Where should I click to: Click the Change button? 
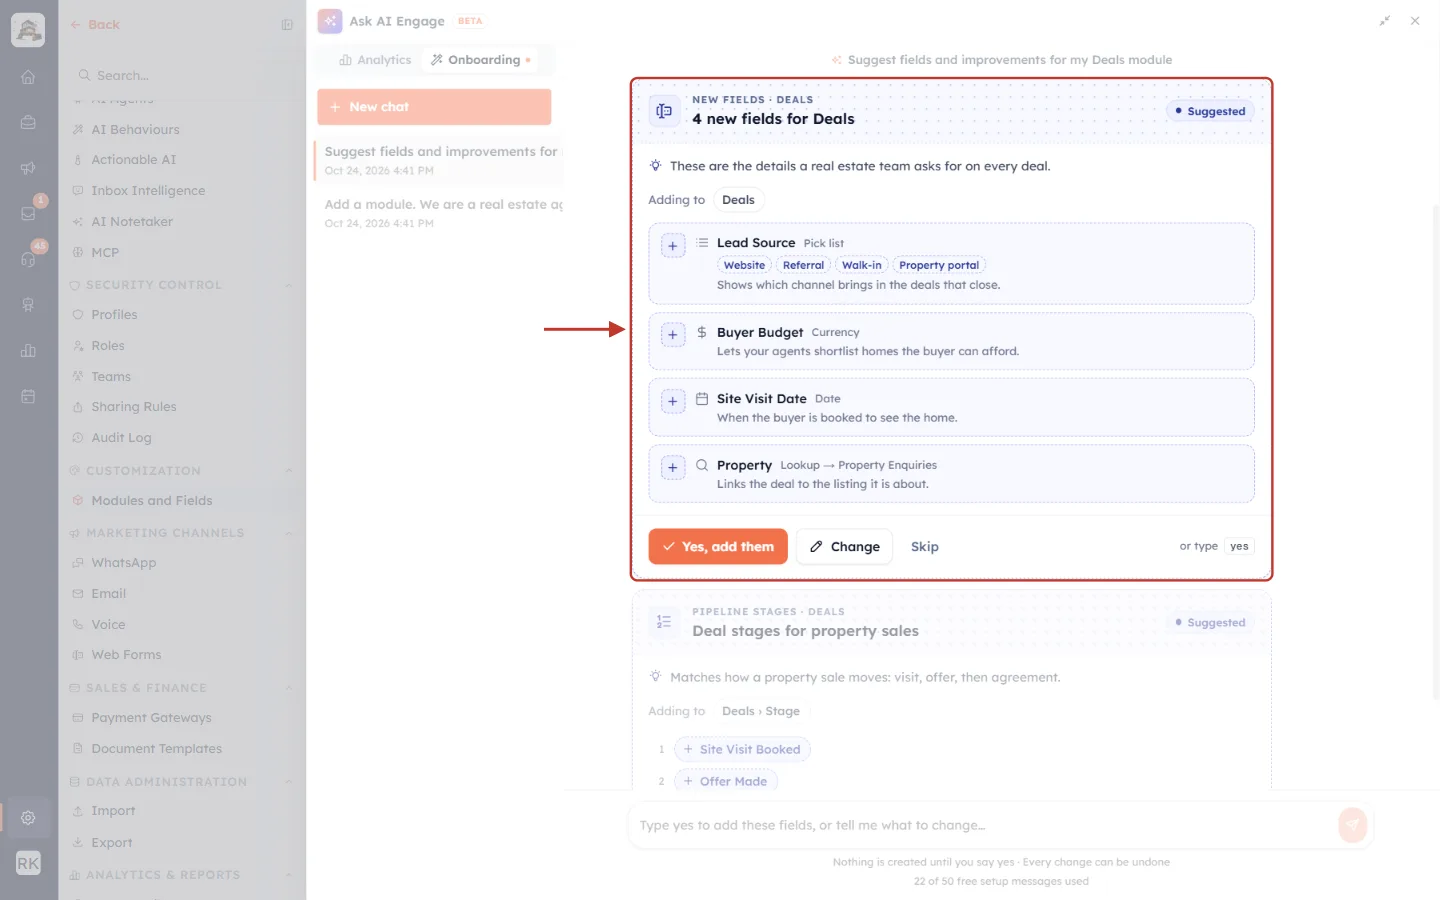point(844,547)
